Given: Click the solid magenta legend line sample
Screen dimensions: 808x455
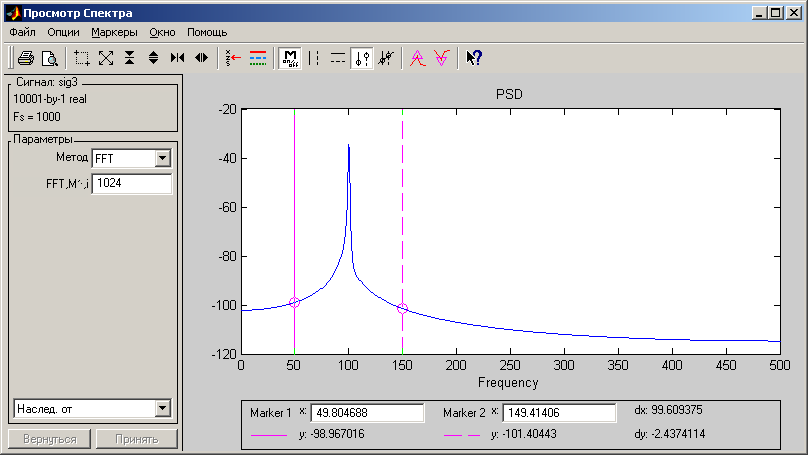Looking at the screenshot, I should coord(269,435).
